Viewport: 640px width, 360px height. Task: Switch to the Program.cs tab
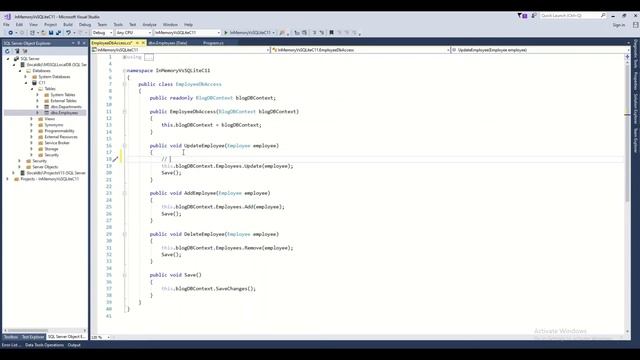pos(213,43)
